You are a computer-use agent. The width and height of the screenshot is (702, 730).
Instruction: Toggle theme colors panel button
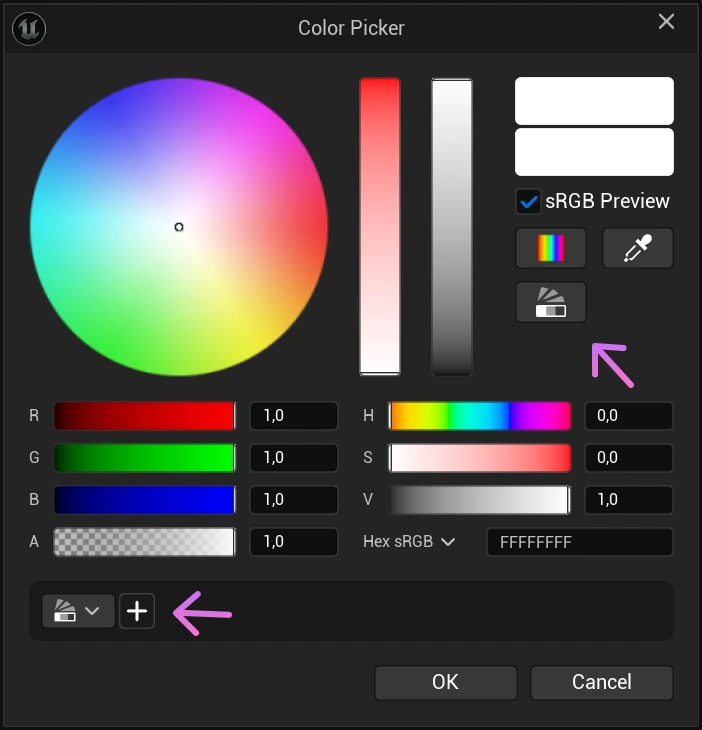click(x=551, y=302)
